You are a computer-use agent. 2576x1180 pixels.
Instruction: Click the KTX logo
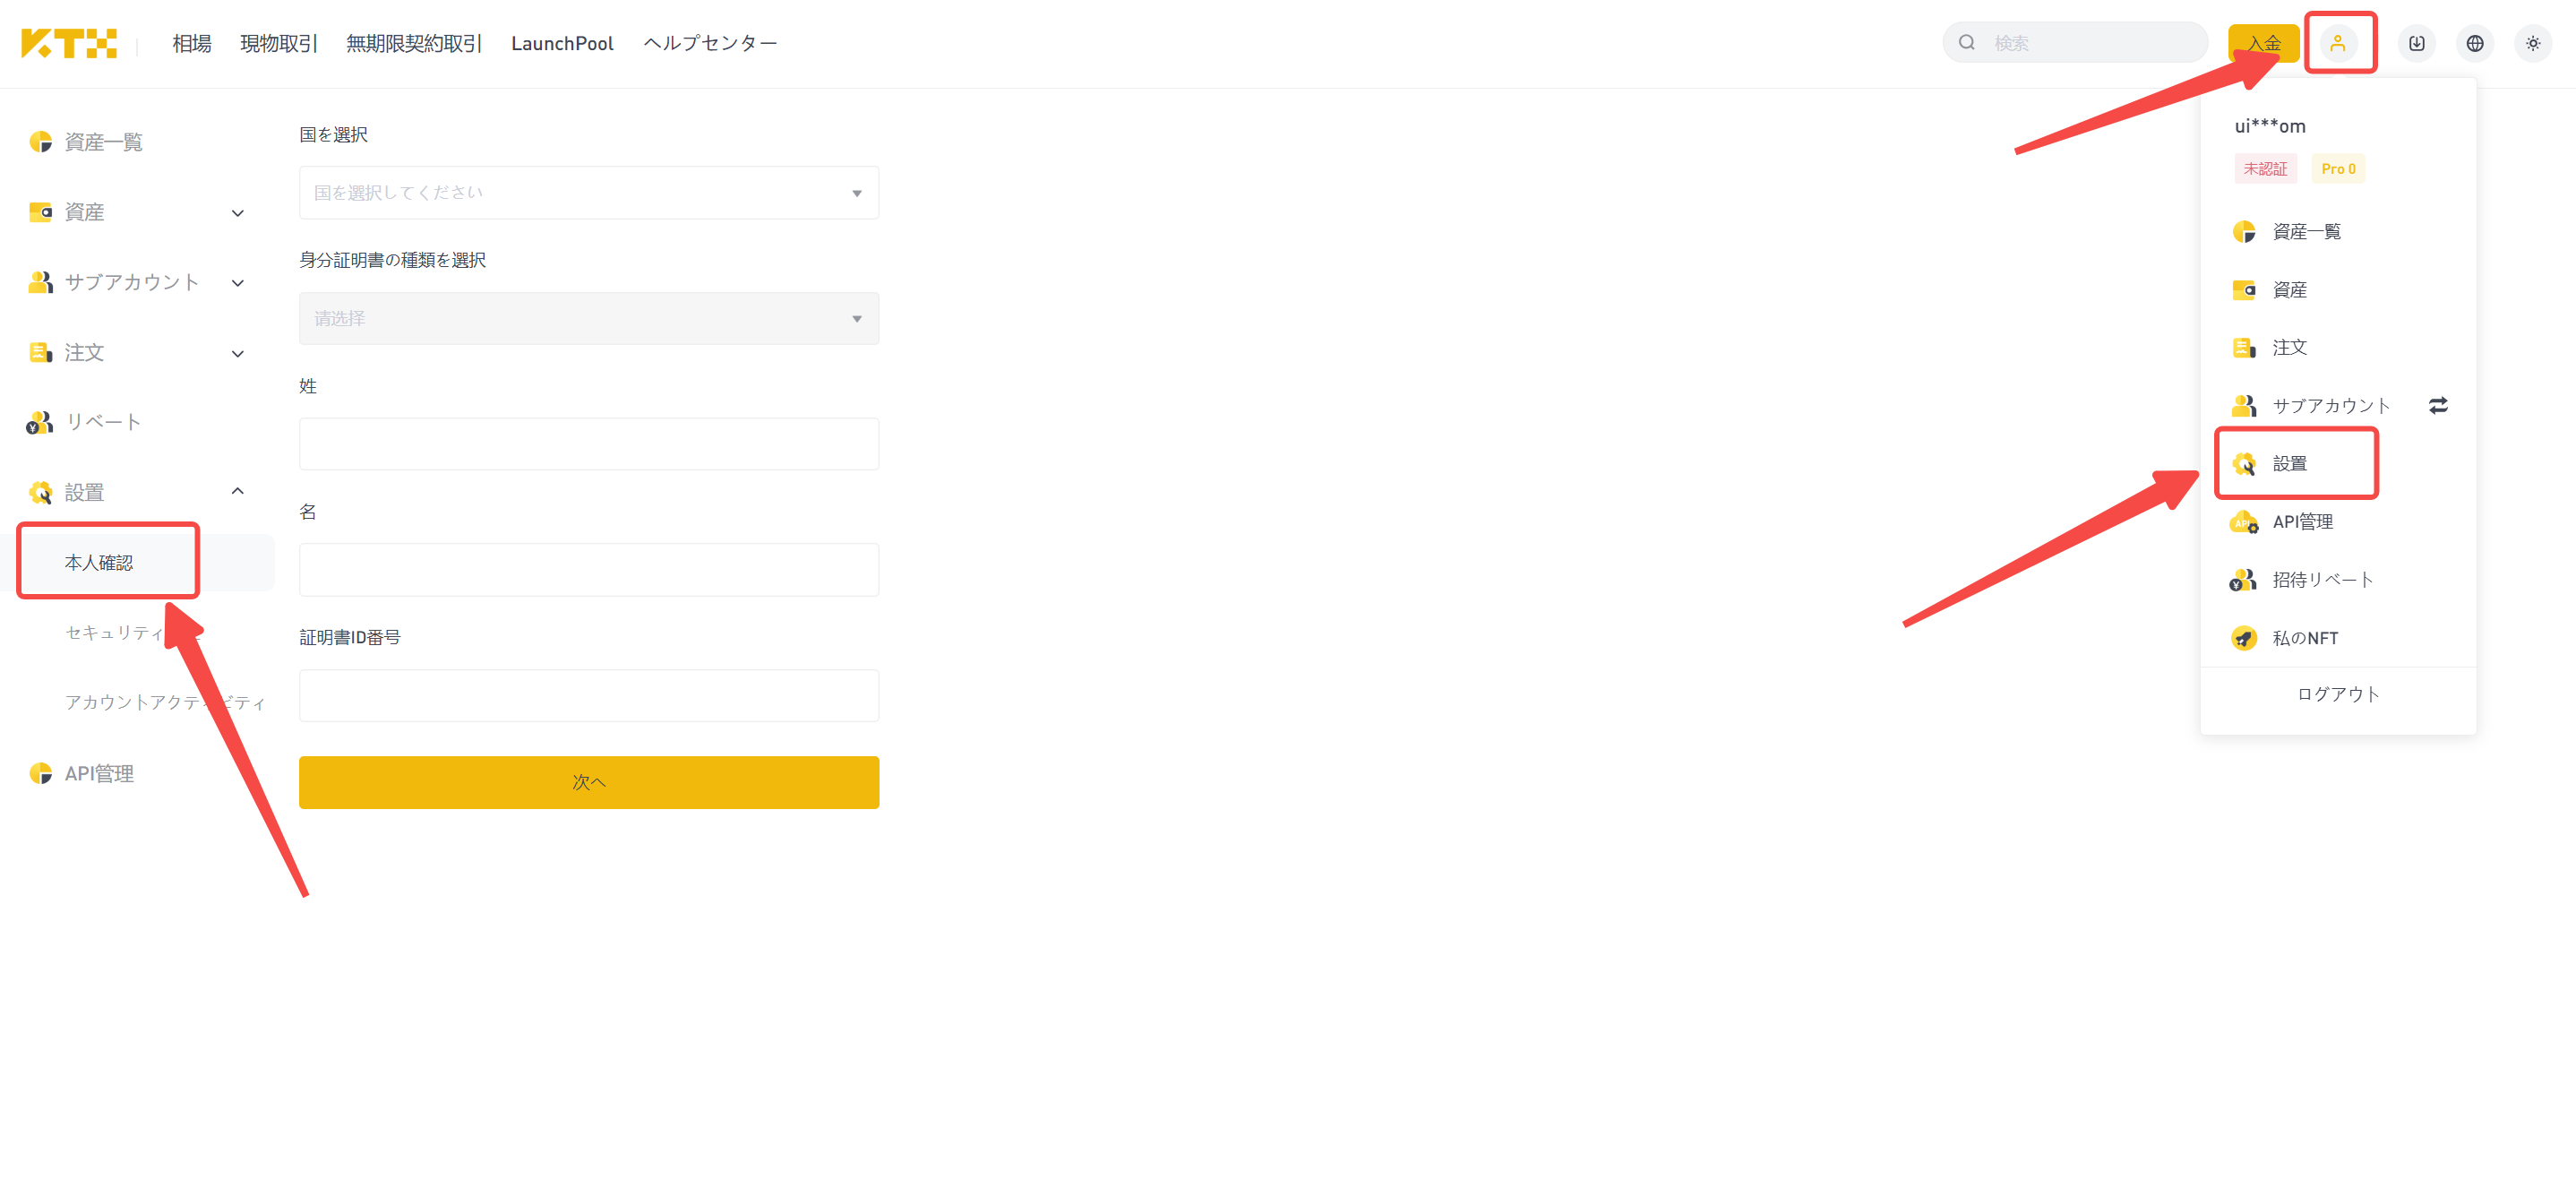click(x=69, y=43)
